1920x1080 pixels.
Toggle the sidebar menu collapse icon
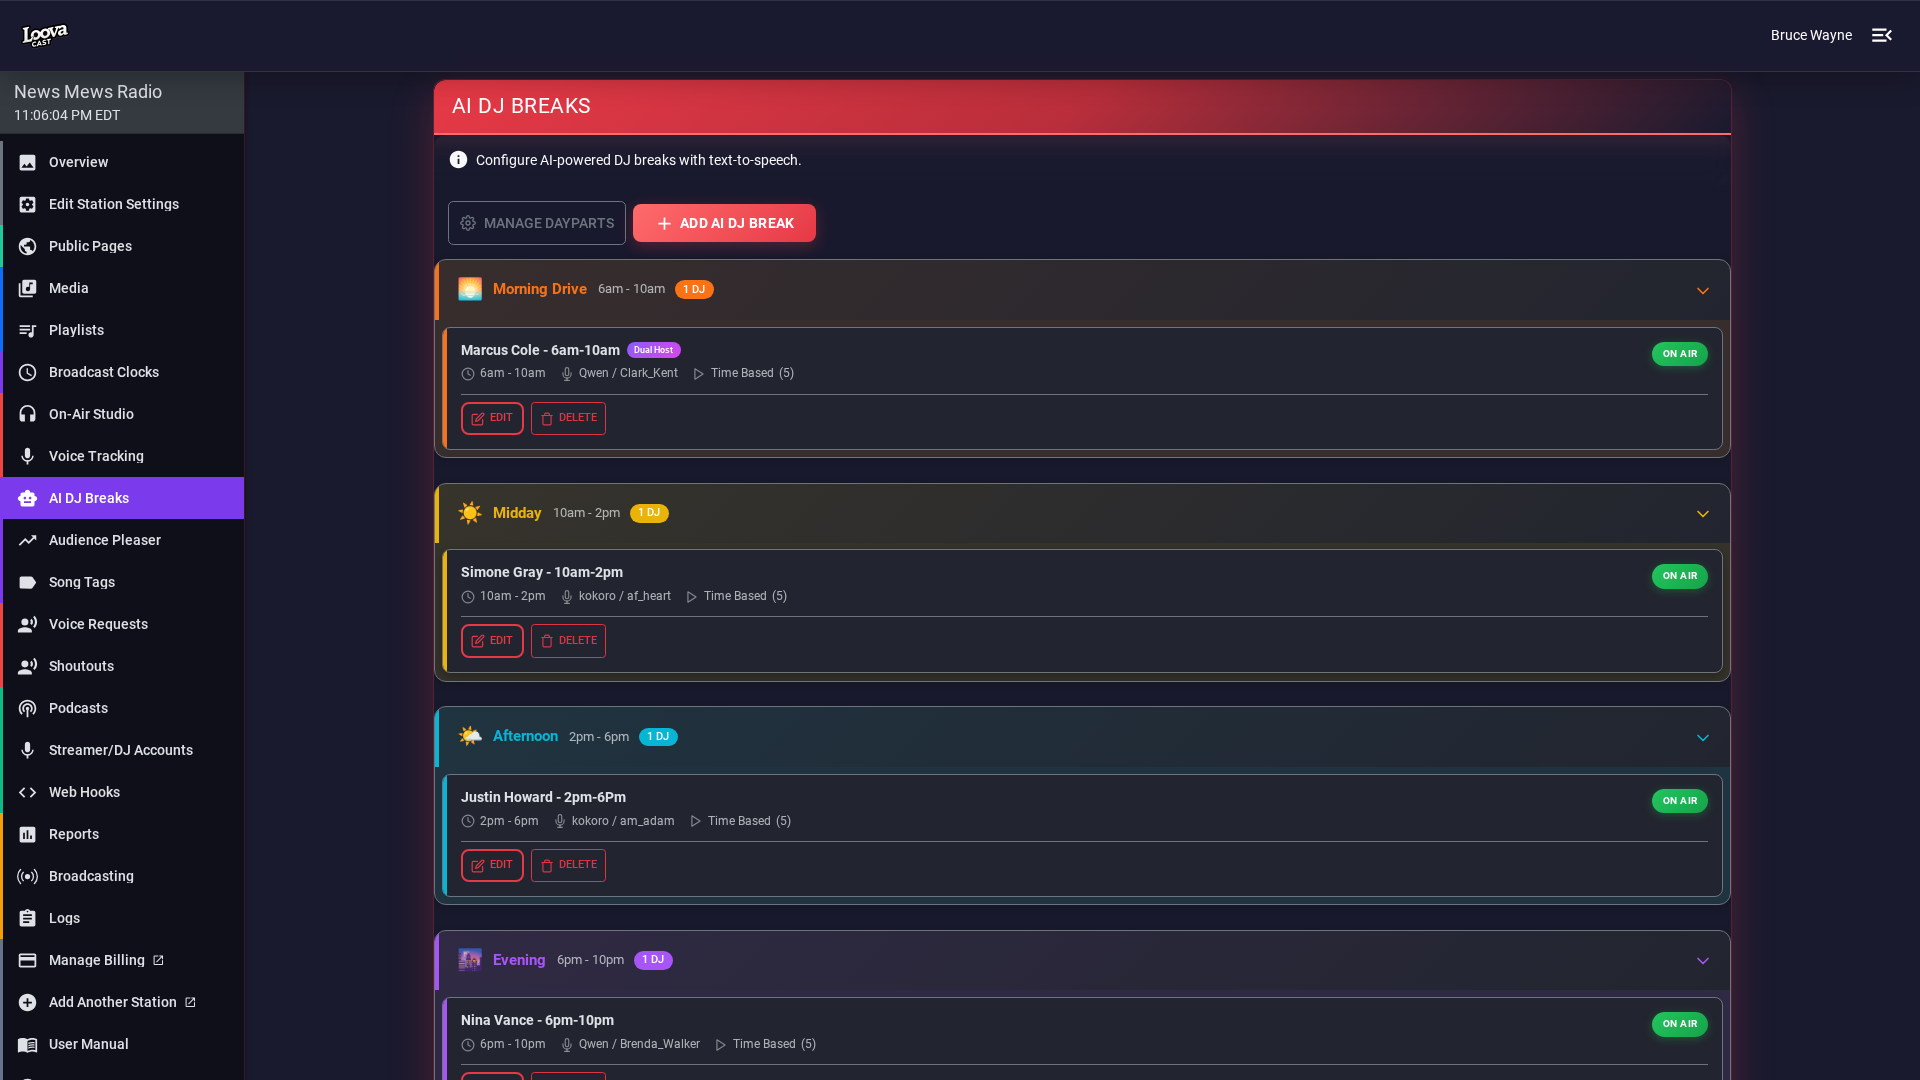point(1881,35)
